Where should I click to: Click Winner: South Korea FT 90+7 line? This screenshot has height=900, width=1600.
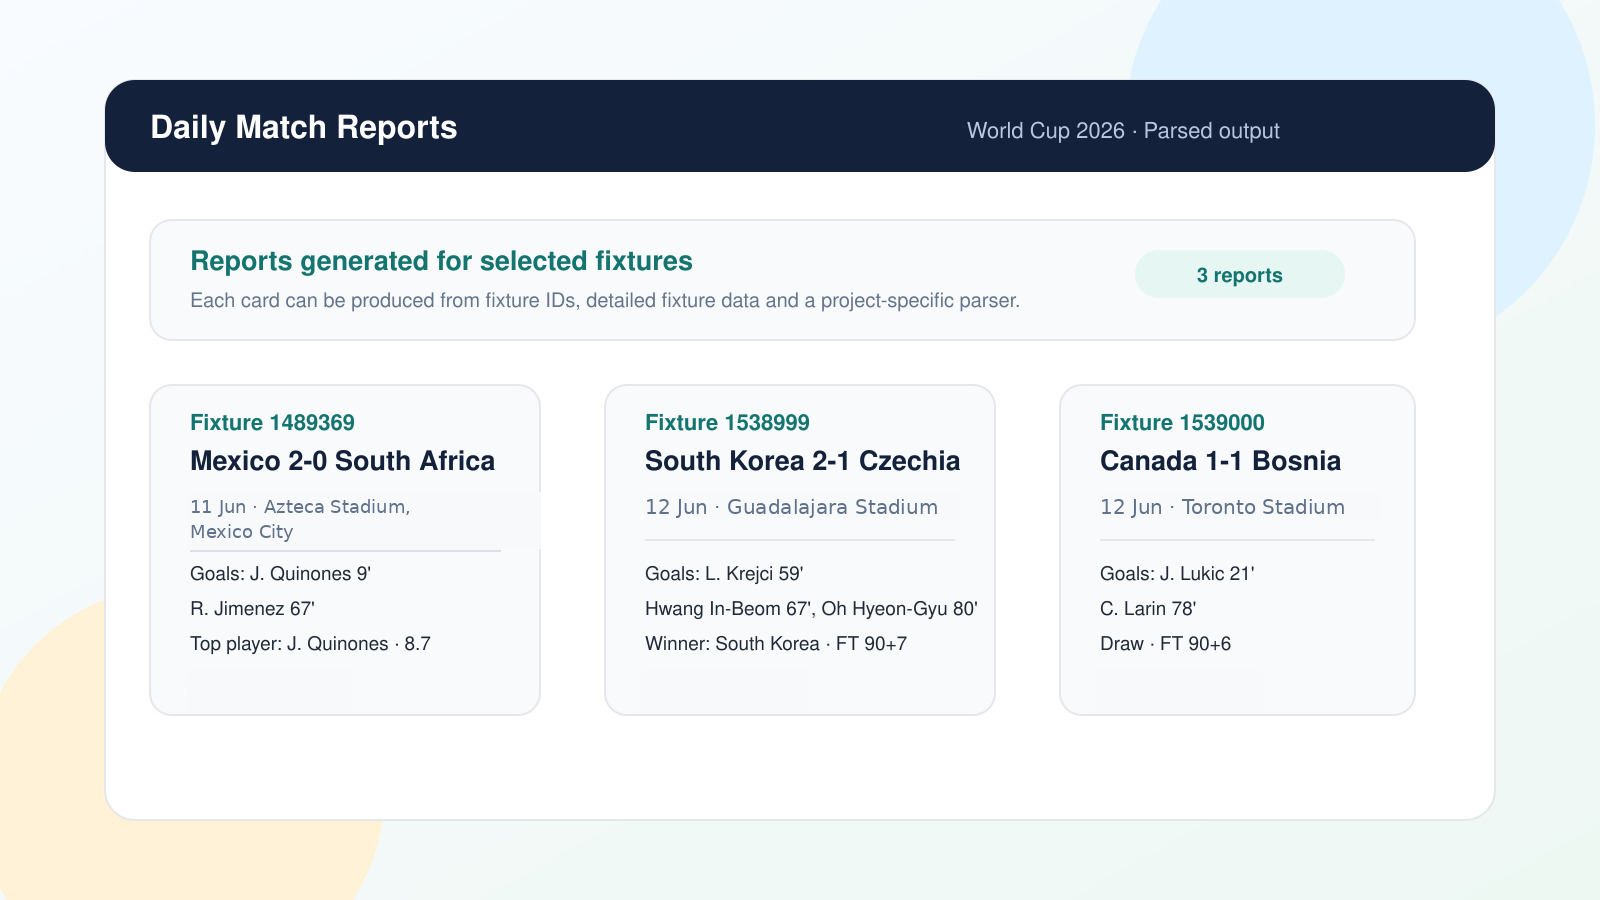coord(776,644)
